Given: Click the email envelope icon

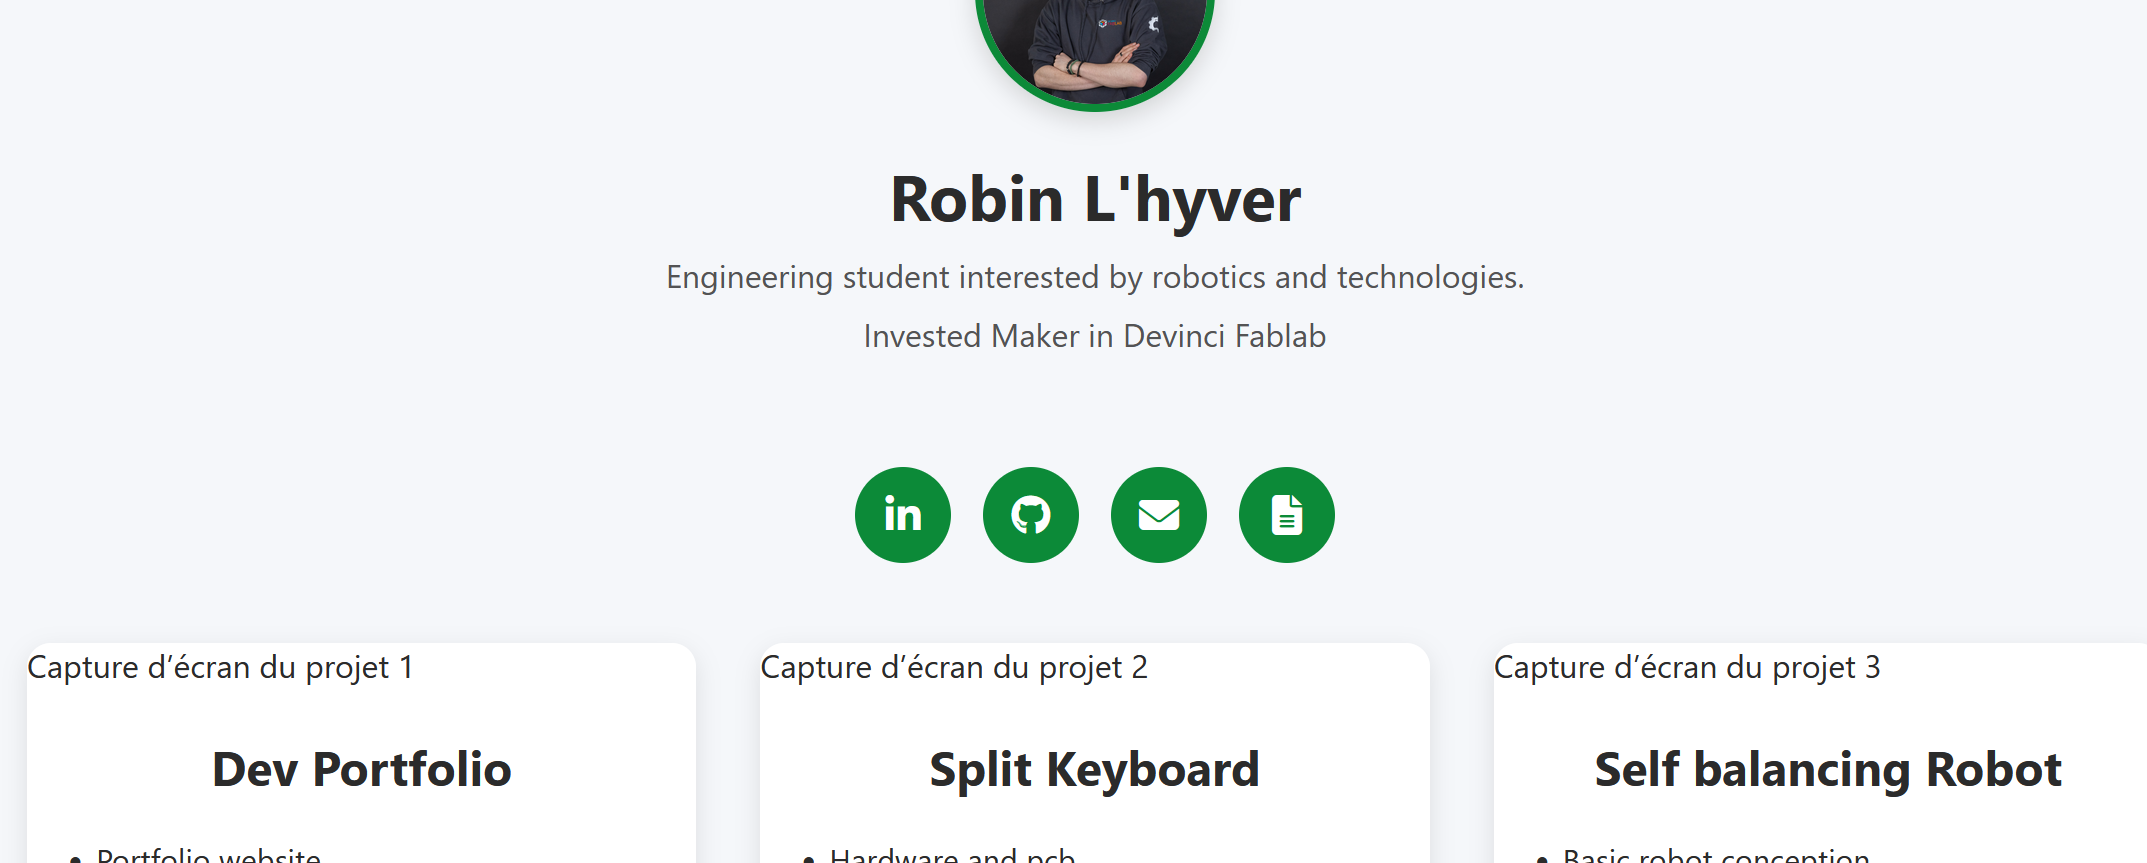Looking at the screenshot, I should (x=1158, y=515).
